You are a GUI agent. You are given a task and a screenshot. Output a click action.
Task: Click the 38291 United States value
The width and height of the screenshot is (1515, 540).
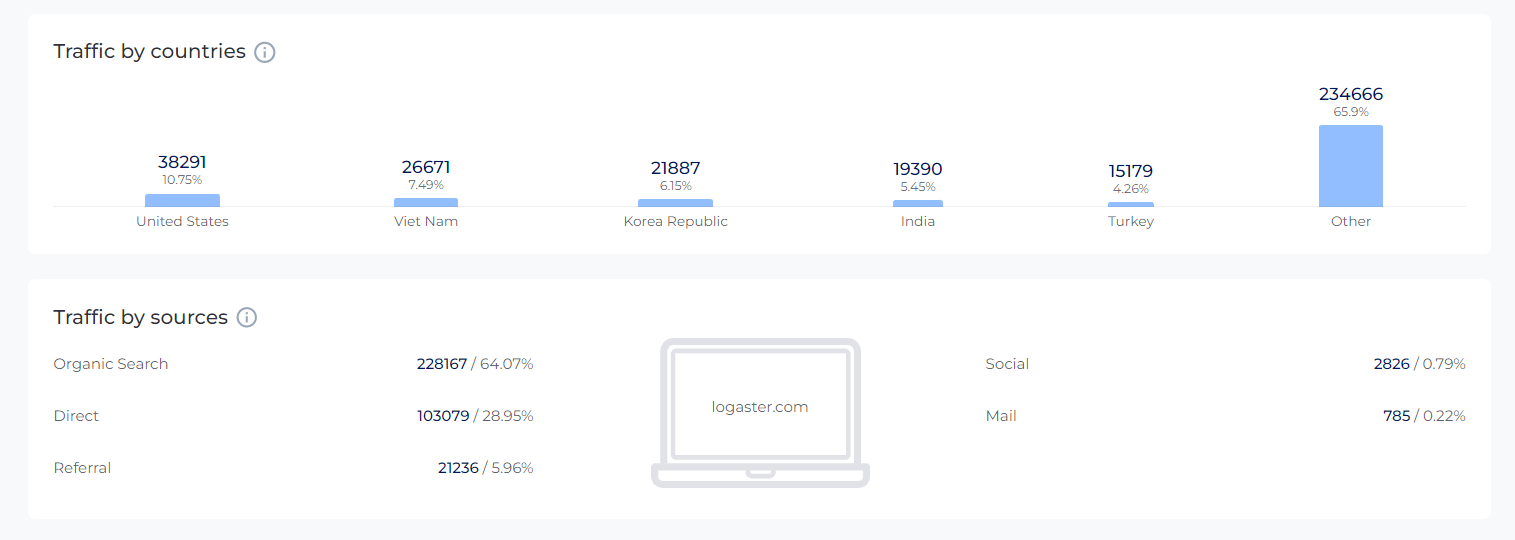(x=182, y=161)
